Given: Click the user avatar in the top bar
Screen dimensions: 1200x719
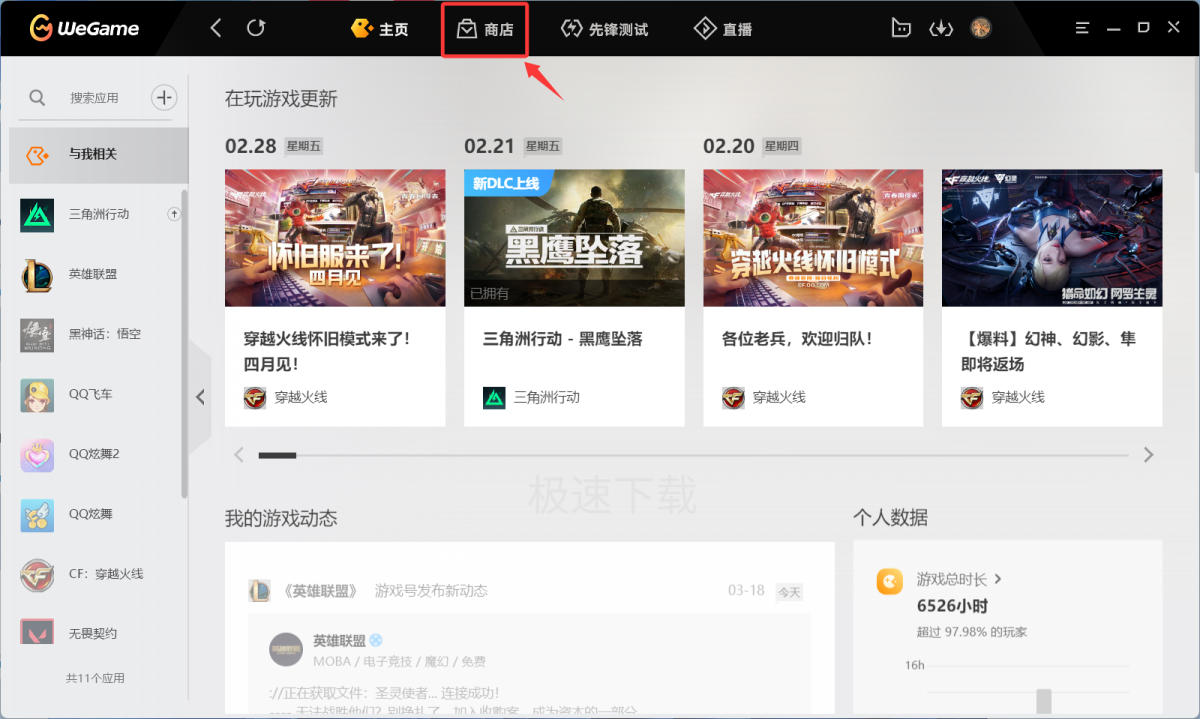Looking at the screenshot, I should pyautogui.click(x=980, y=28).
